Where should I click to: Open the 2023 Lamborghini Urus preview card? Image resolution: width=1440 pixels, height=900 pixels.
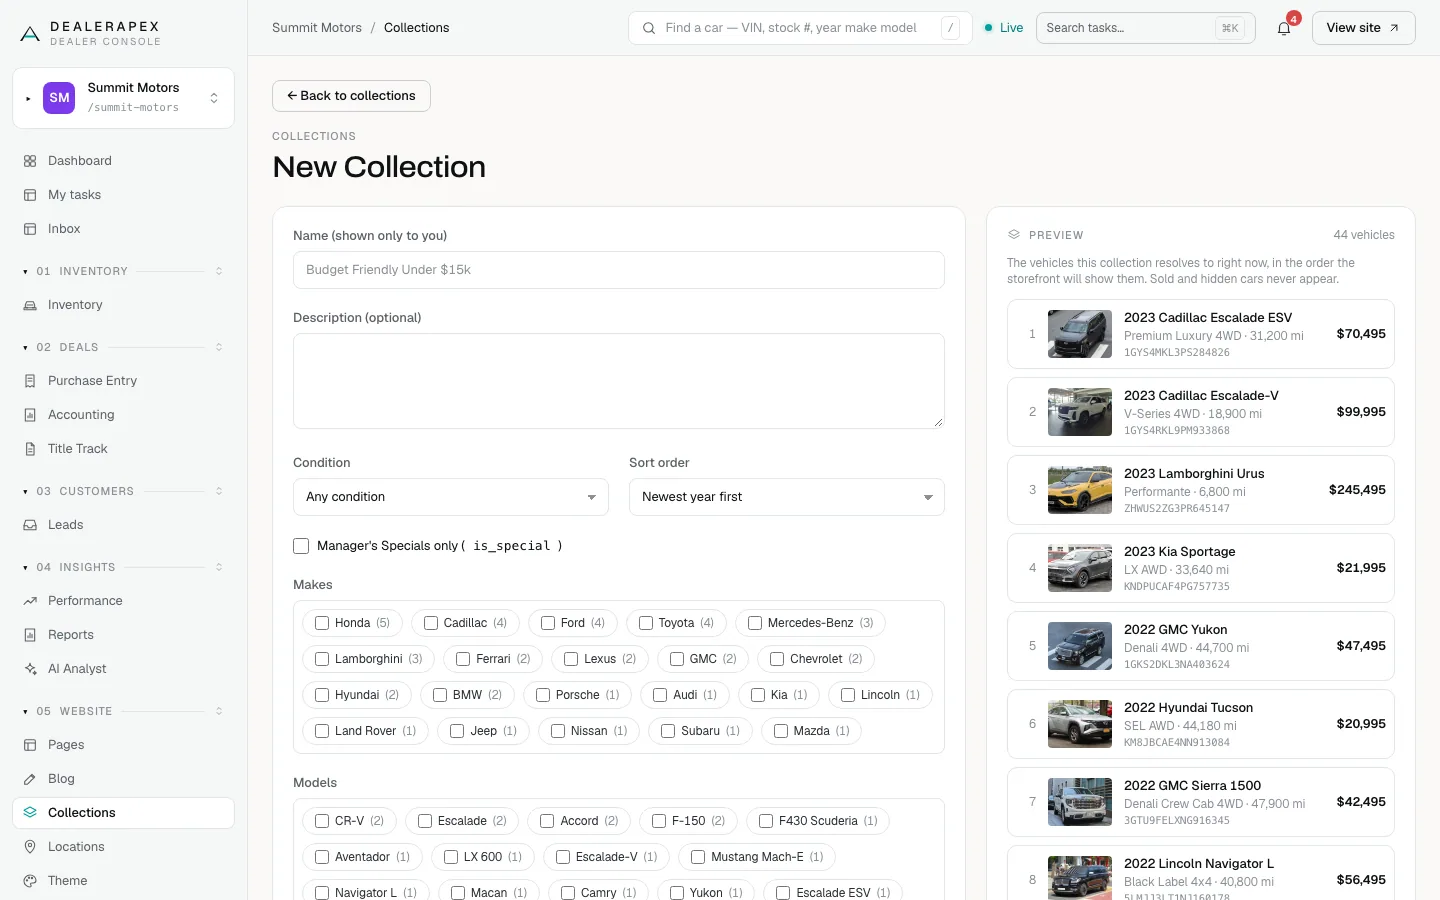pyautogui.click(x=1200, y=490)
